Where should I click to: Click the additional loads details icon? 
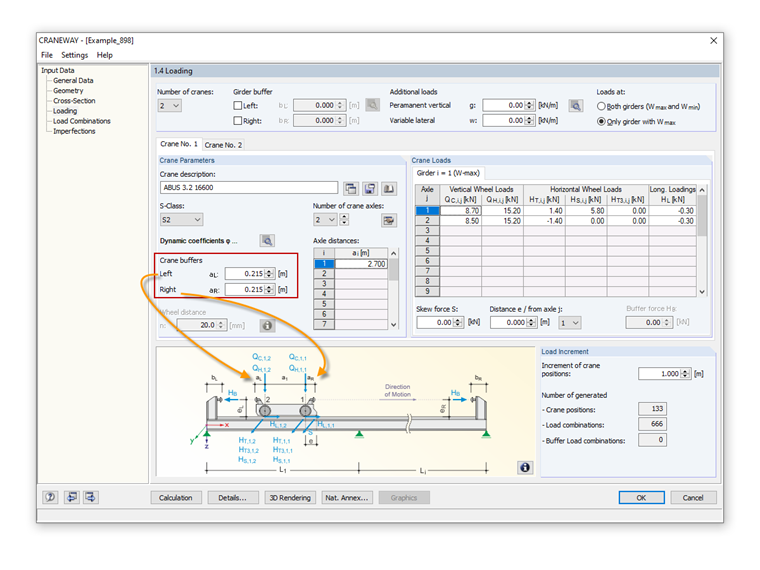tap(575, 105)
